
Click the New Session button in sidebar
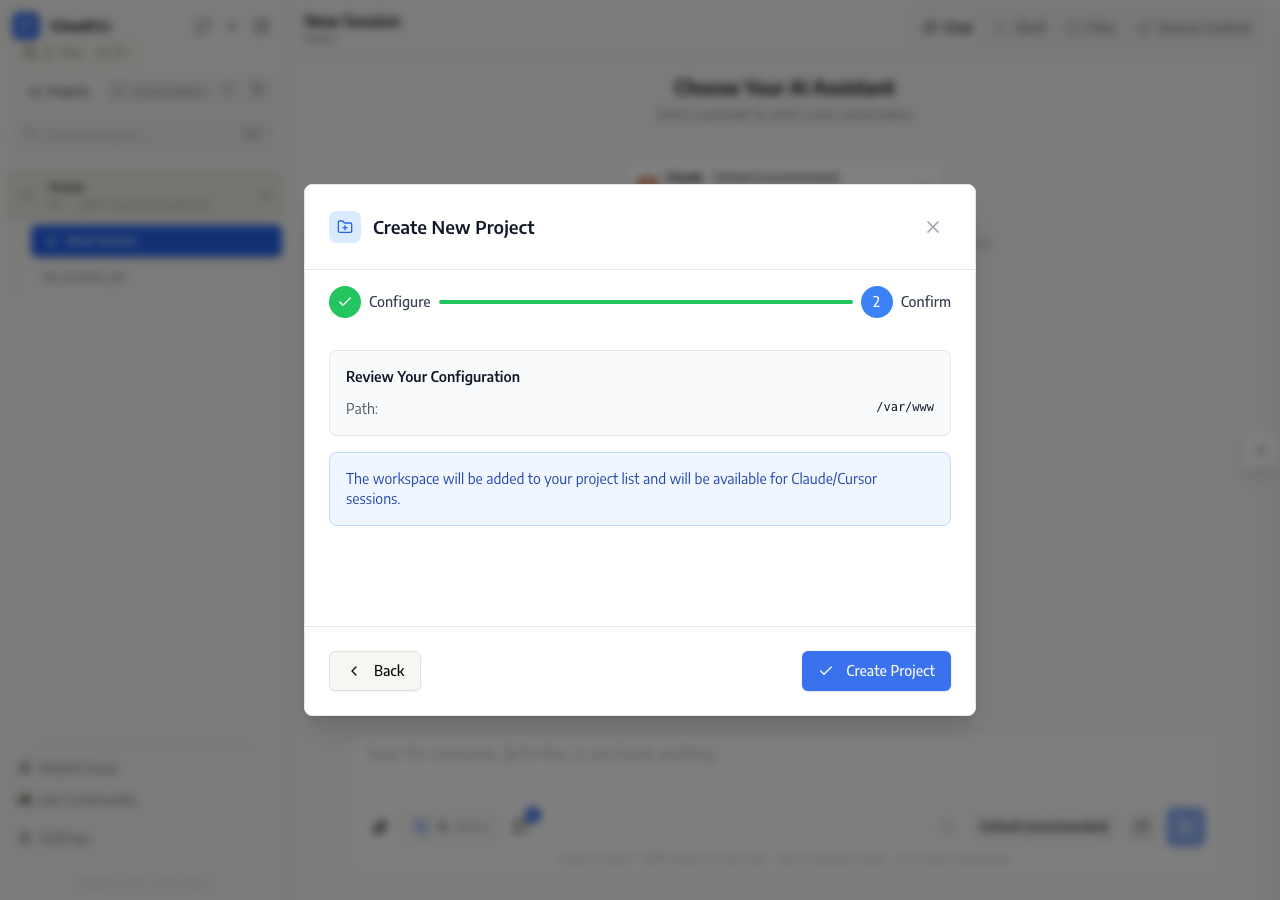156,241
